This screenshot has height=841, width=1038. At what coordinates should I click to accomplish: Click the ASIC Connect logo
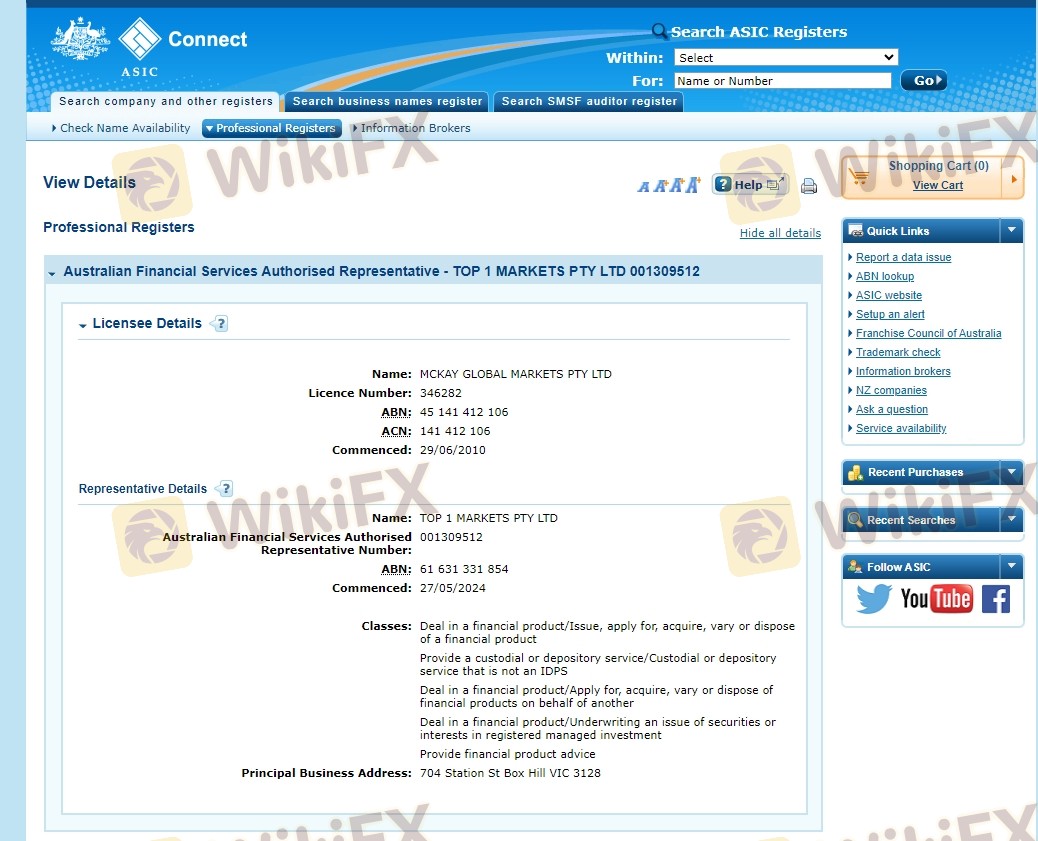click(150, 44)
